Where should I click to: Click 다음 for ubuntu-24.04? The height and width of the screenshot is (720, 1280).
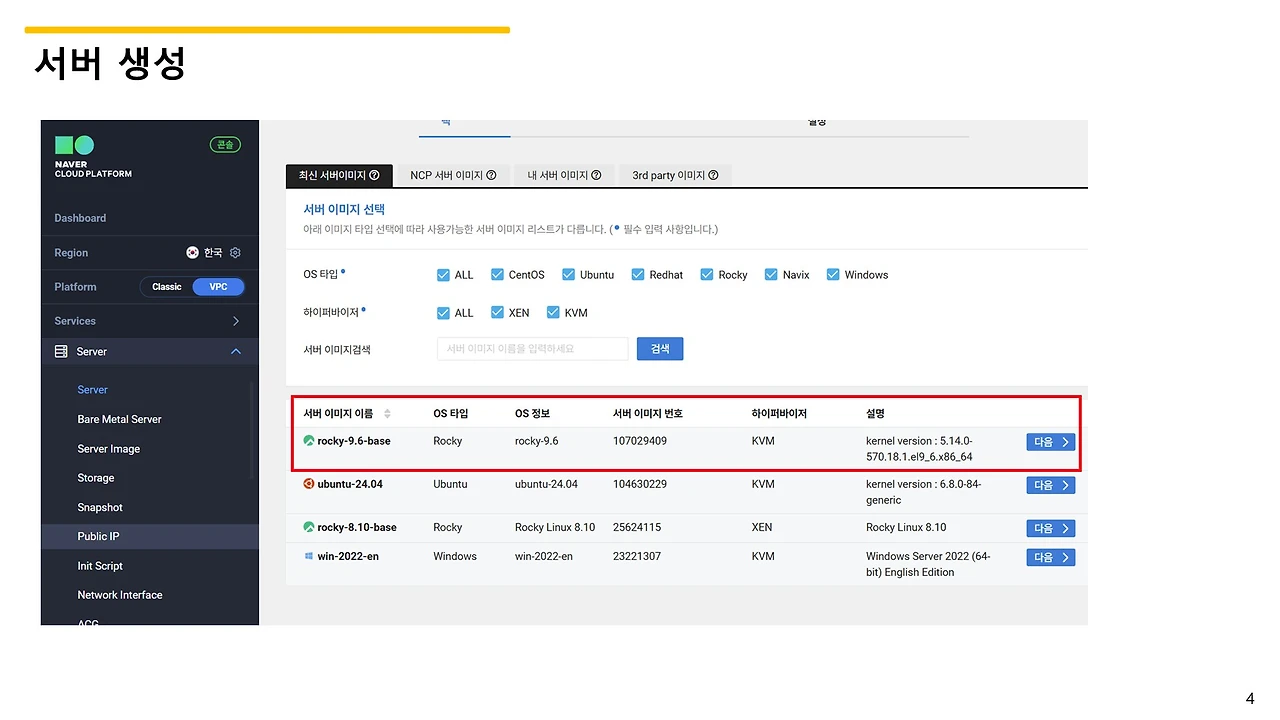coord(1051,485)
